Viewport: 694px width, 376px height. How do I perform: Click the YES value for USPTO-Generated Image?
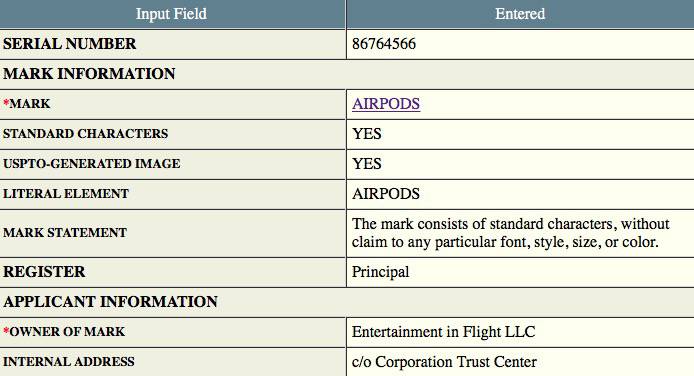[x=367, y=164]
